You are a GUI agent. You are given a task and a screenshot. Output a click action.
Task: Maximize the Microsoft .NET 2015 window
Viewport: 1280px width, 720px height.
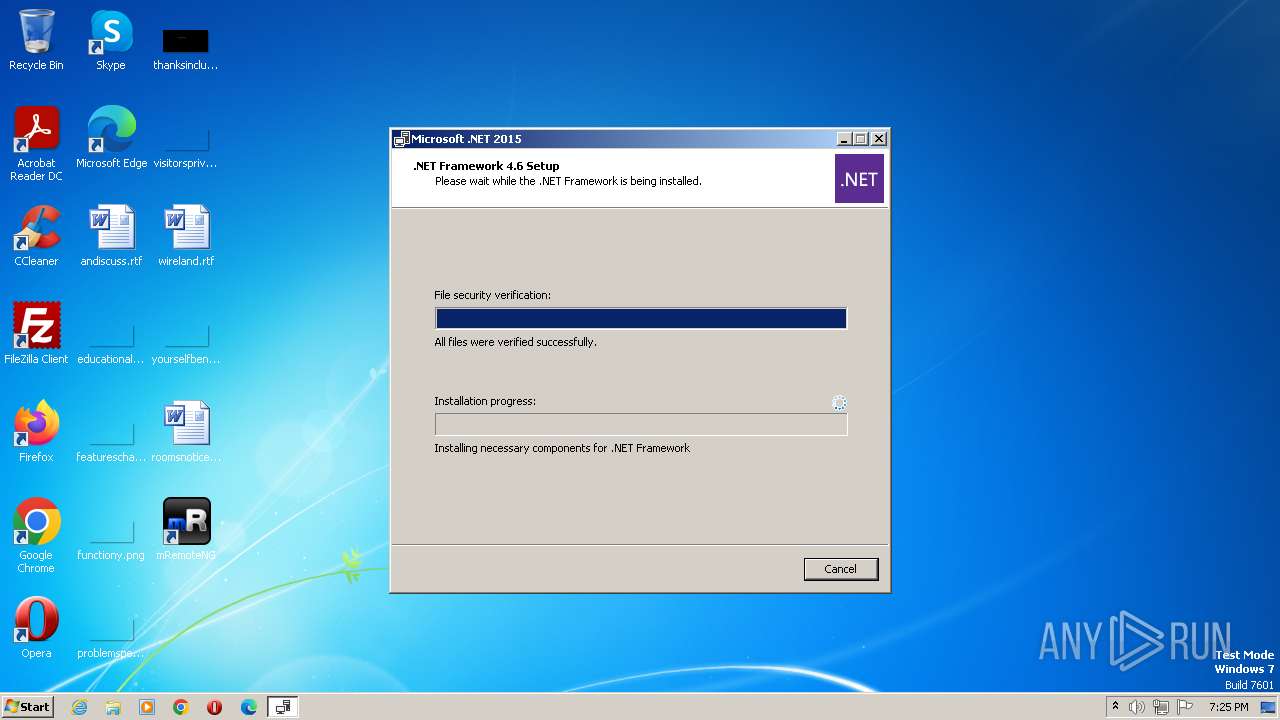860,139
